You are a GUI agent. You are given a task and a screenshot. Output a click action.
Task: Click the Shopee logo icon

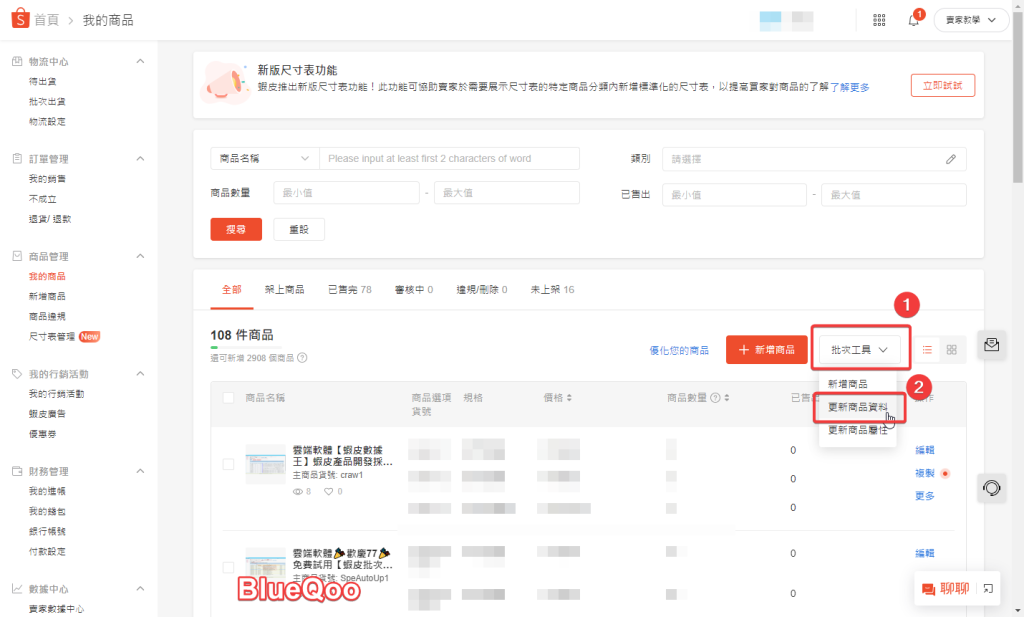pyautogui.click(x=19, y=19)
